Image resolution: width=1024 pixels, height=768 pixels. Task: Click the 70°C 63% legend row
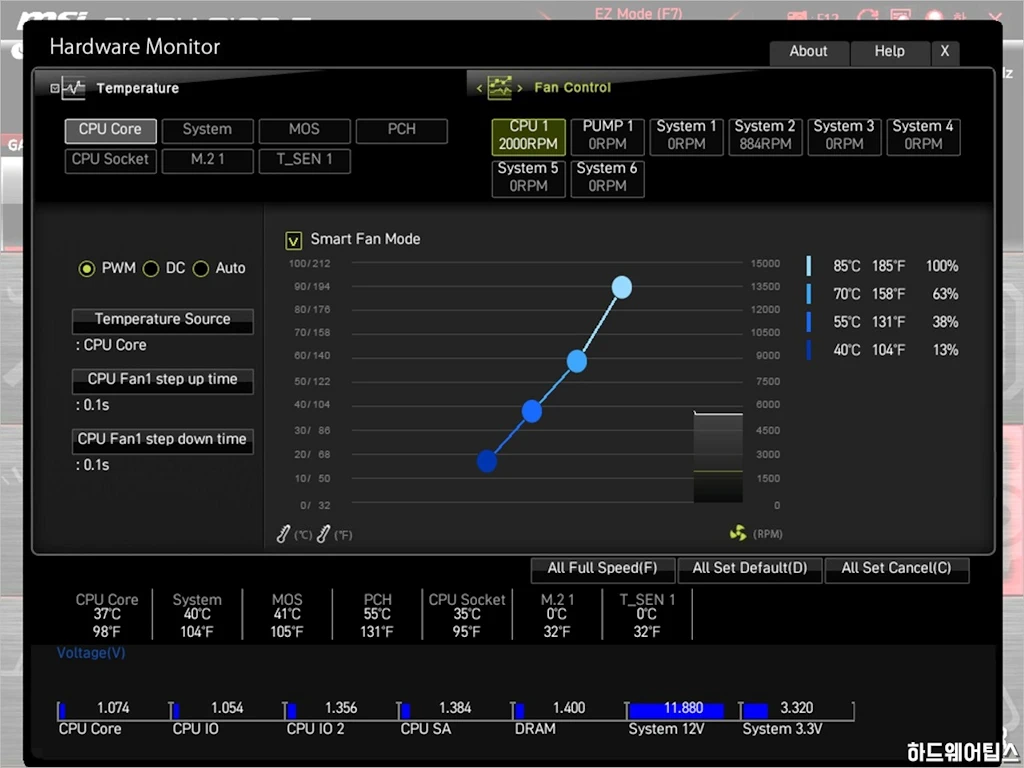click(882, 295)
